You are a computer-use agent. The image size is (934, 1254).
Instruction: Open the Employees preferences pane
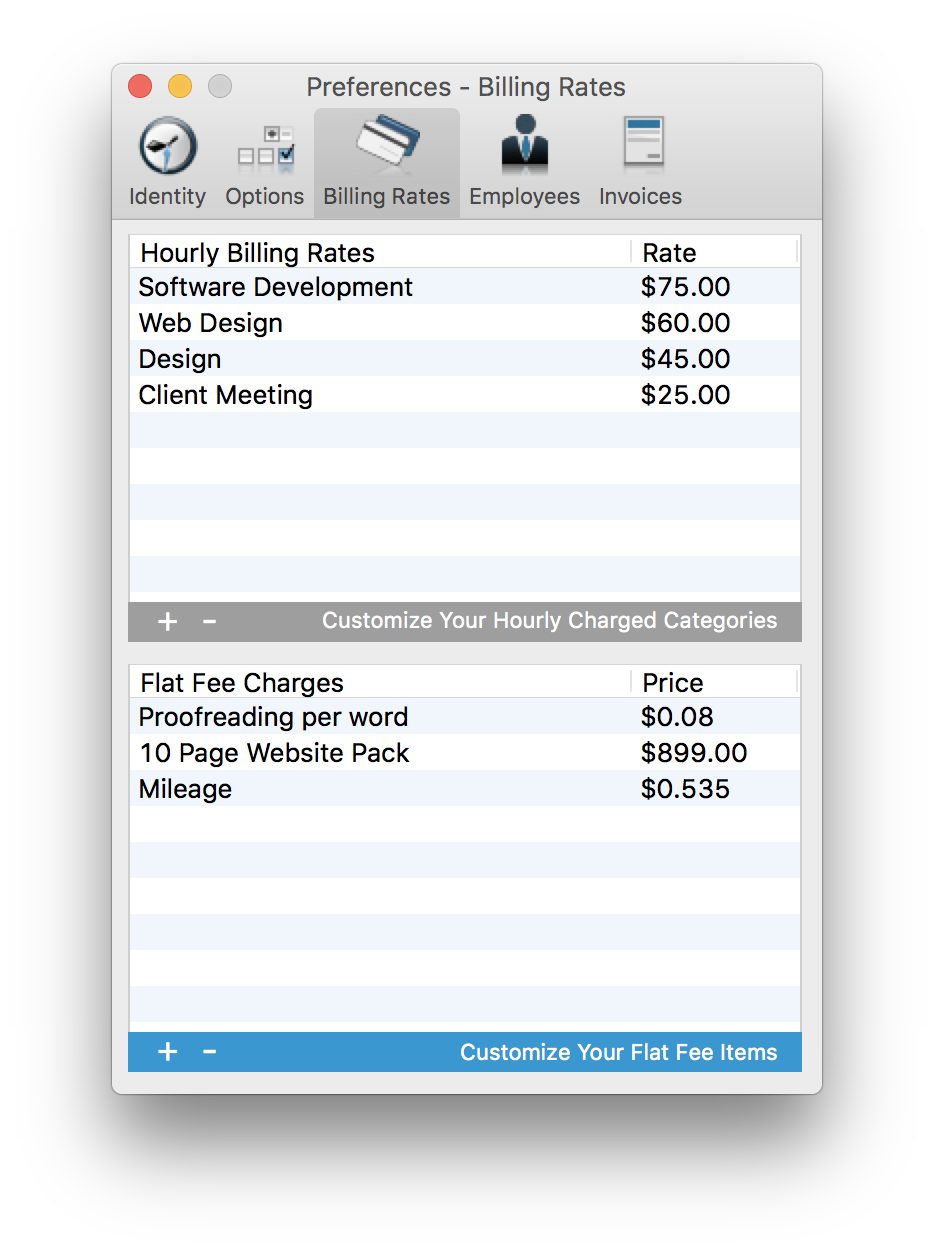click(x=524, y=160)
